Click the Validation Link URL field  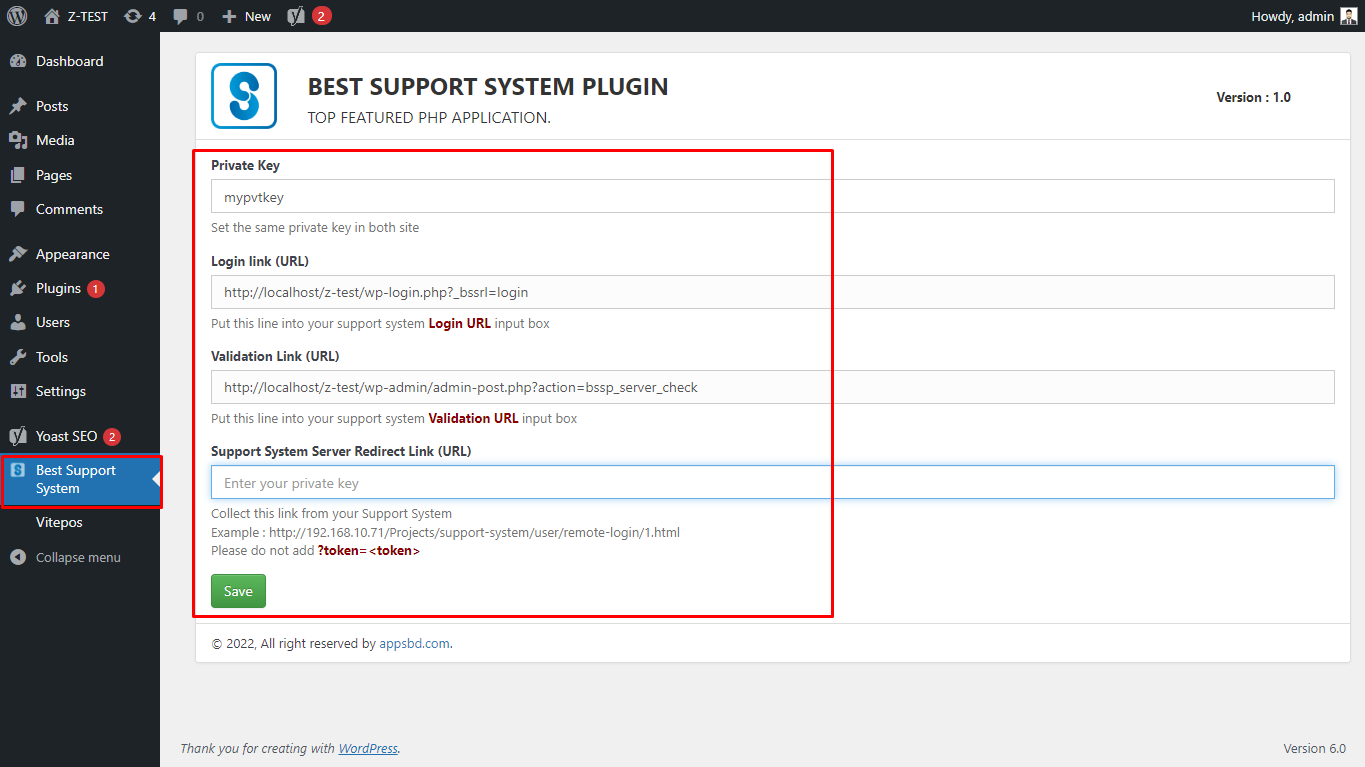point(772,387)
